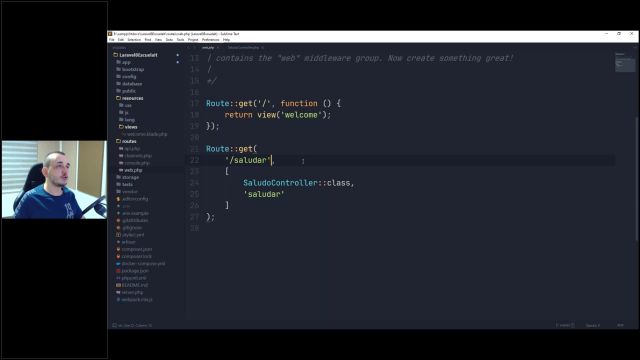Open the server.php file icon

118,293
